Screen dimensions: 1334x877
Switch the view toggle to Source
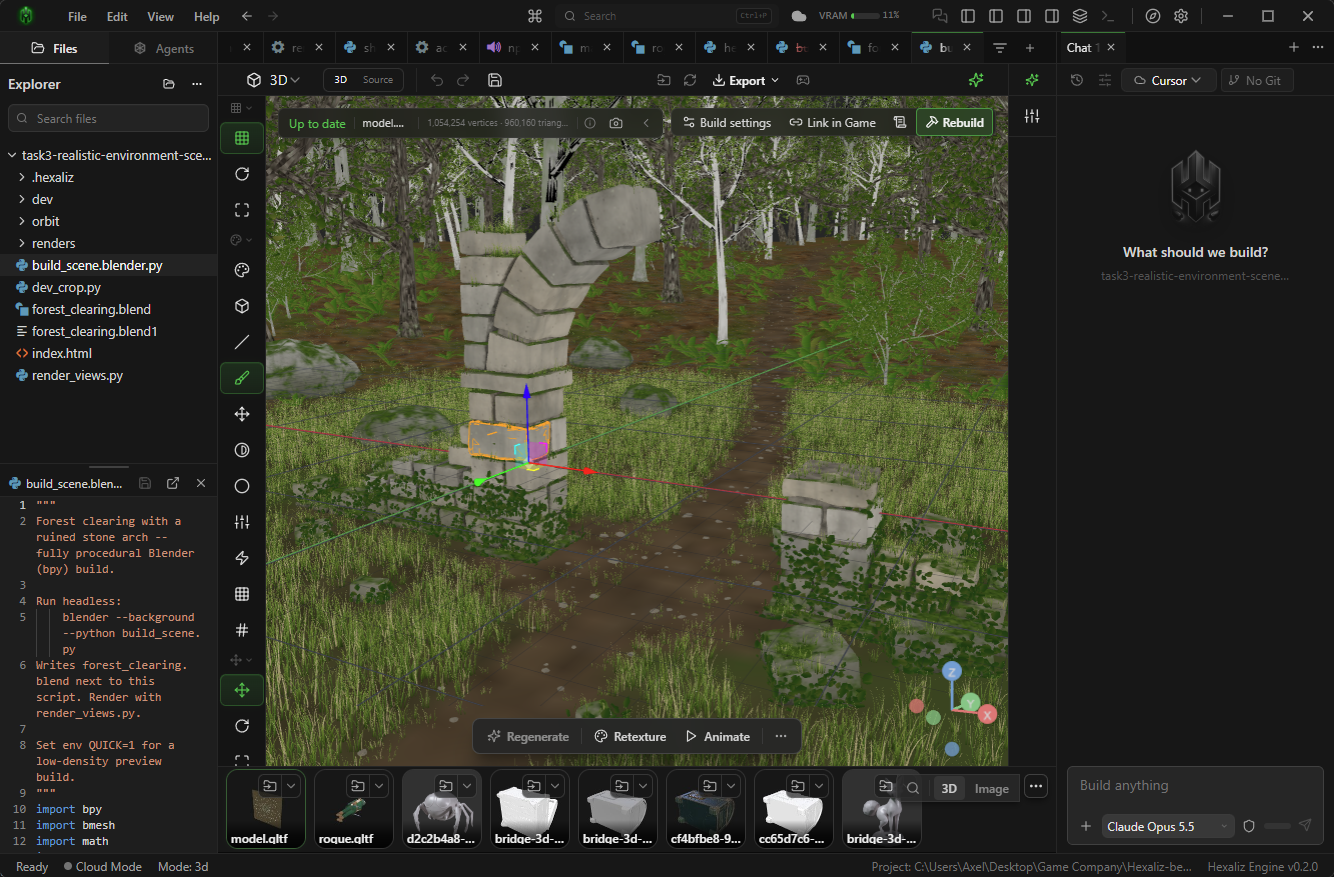tap(378, 80)
